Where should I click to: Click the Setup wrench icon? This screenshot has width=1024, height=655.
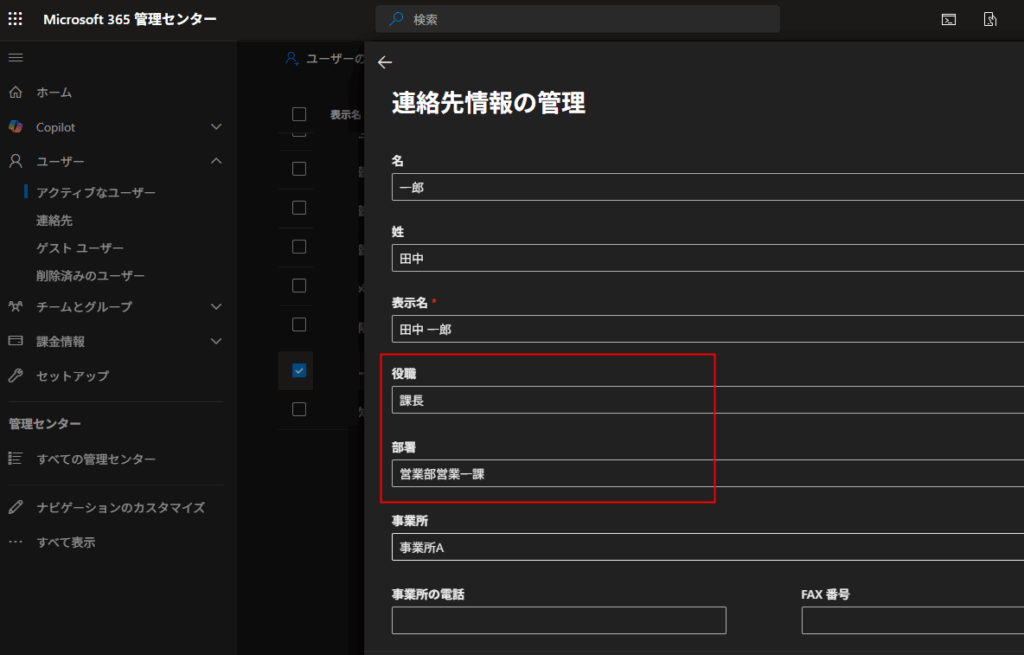[x=16, y=375]
